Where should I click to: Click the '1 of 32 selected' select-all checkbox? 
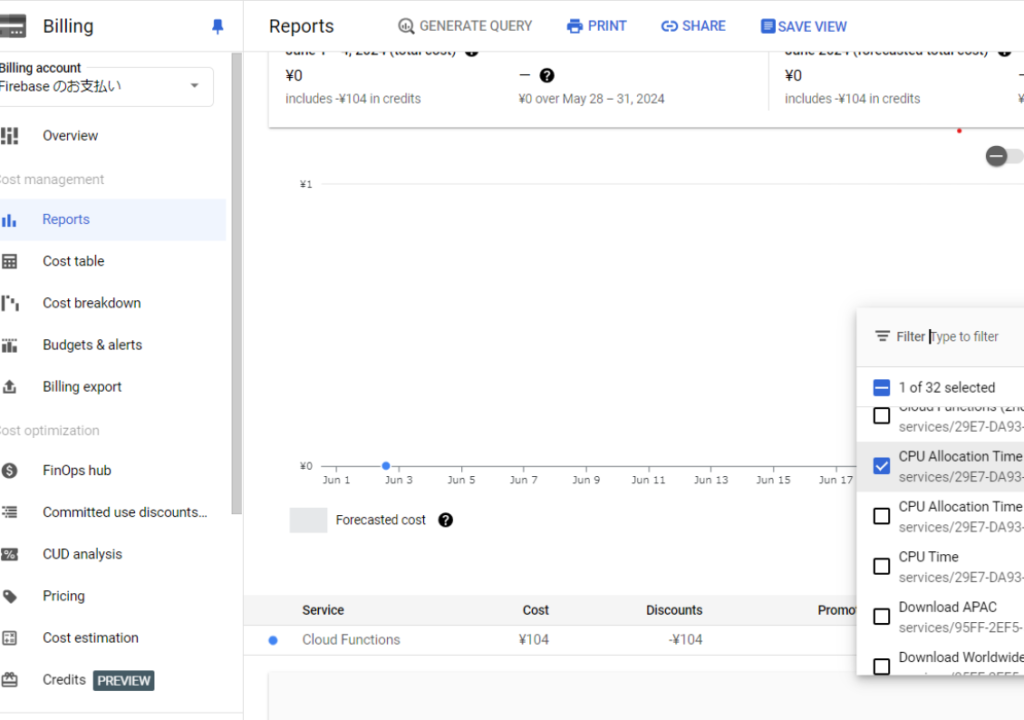click(x=881, y=388)
